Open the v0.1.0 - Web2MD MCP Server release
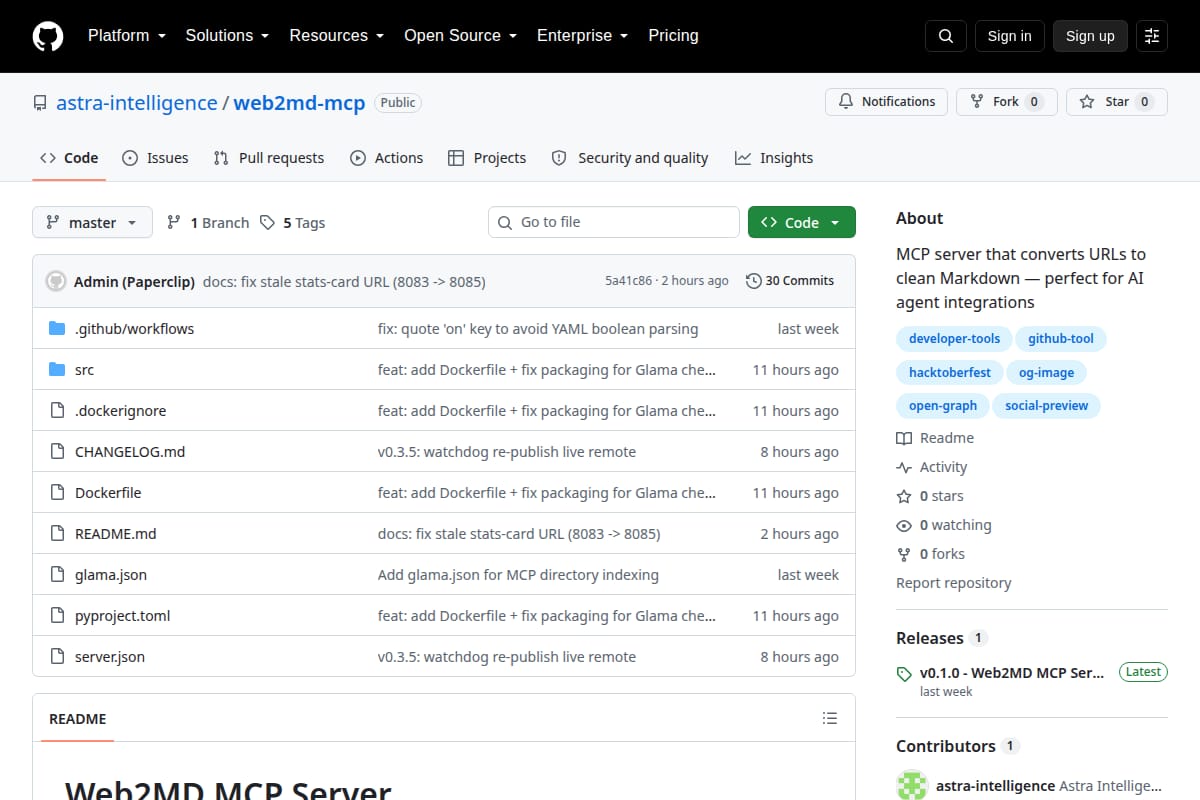The image size is (1200, 800). click(x=1012, y=673)
